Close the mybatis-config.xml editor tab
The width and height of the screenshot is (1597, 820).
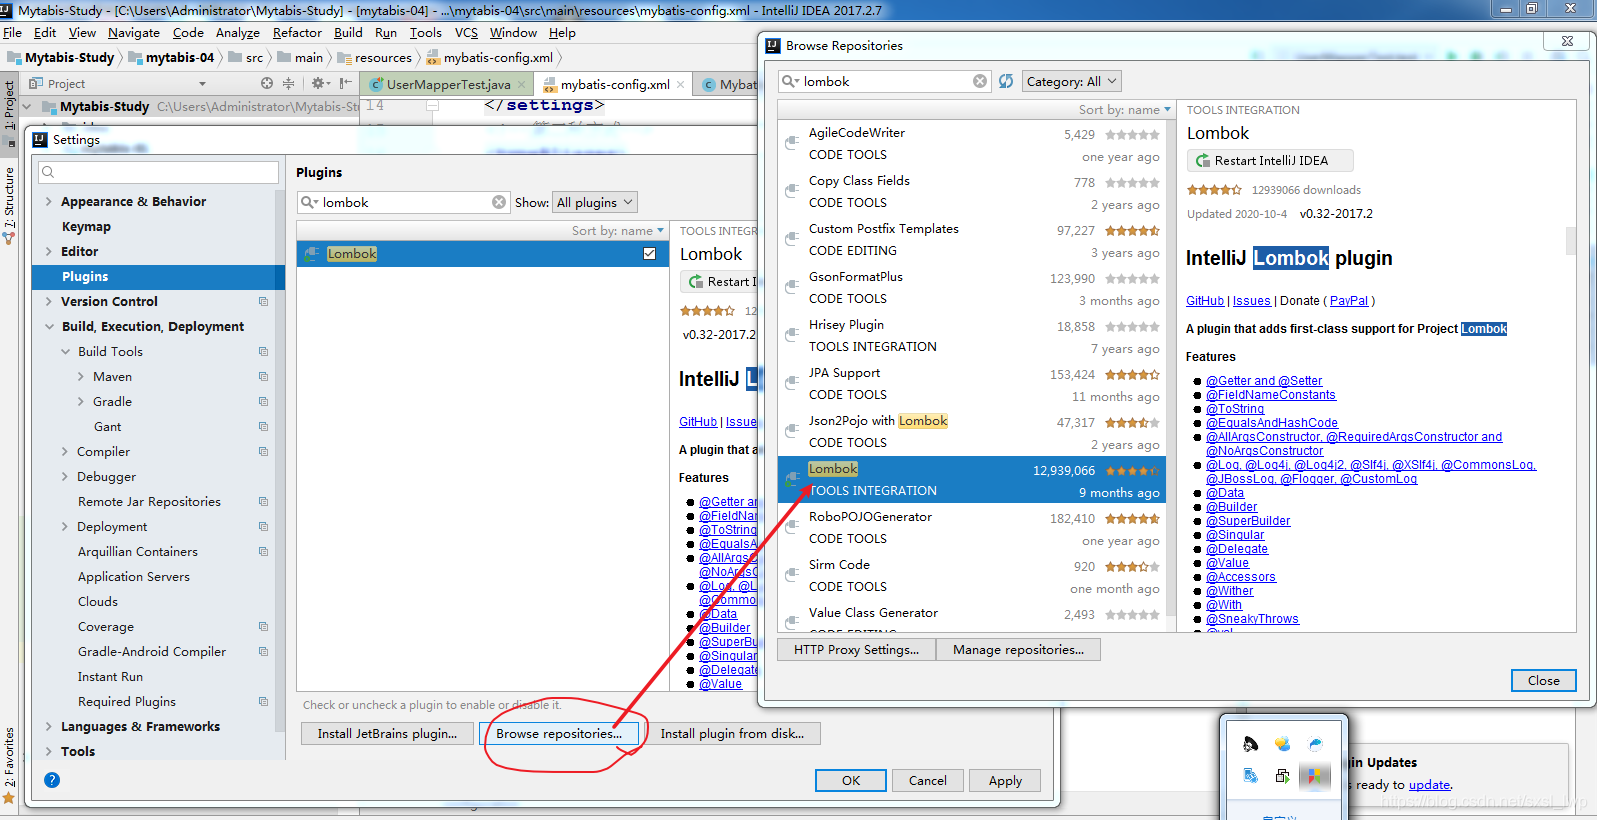pos(681,84)
